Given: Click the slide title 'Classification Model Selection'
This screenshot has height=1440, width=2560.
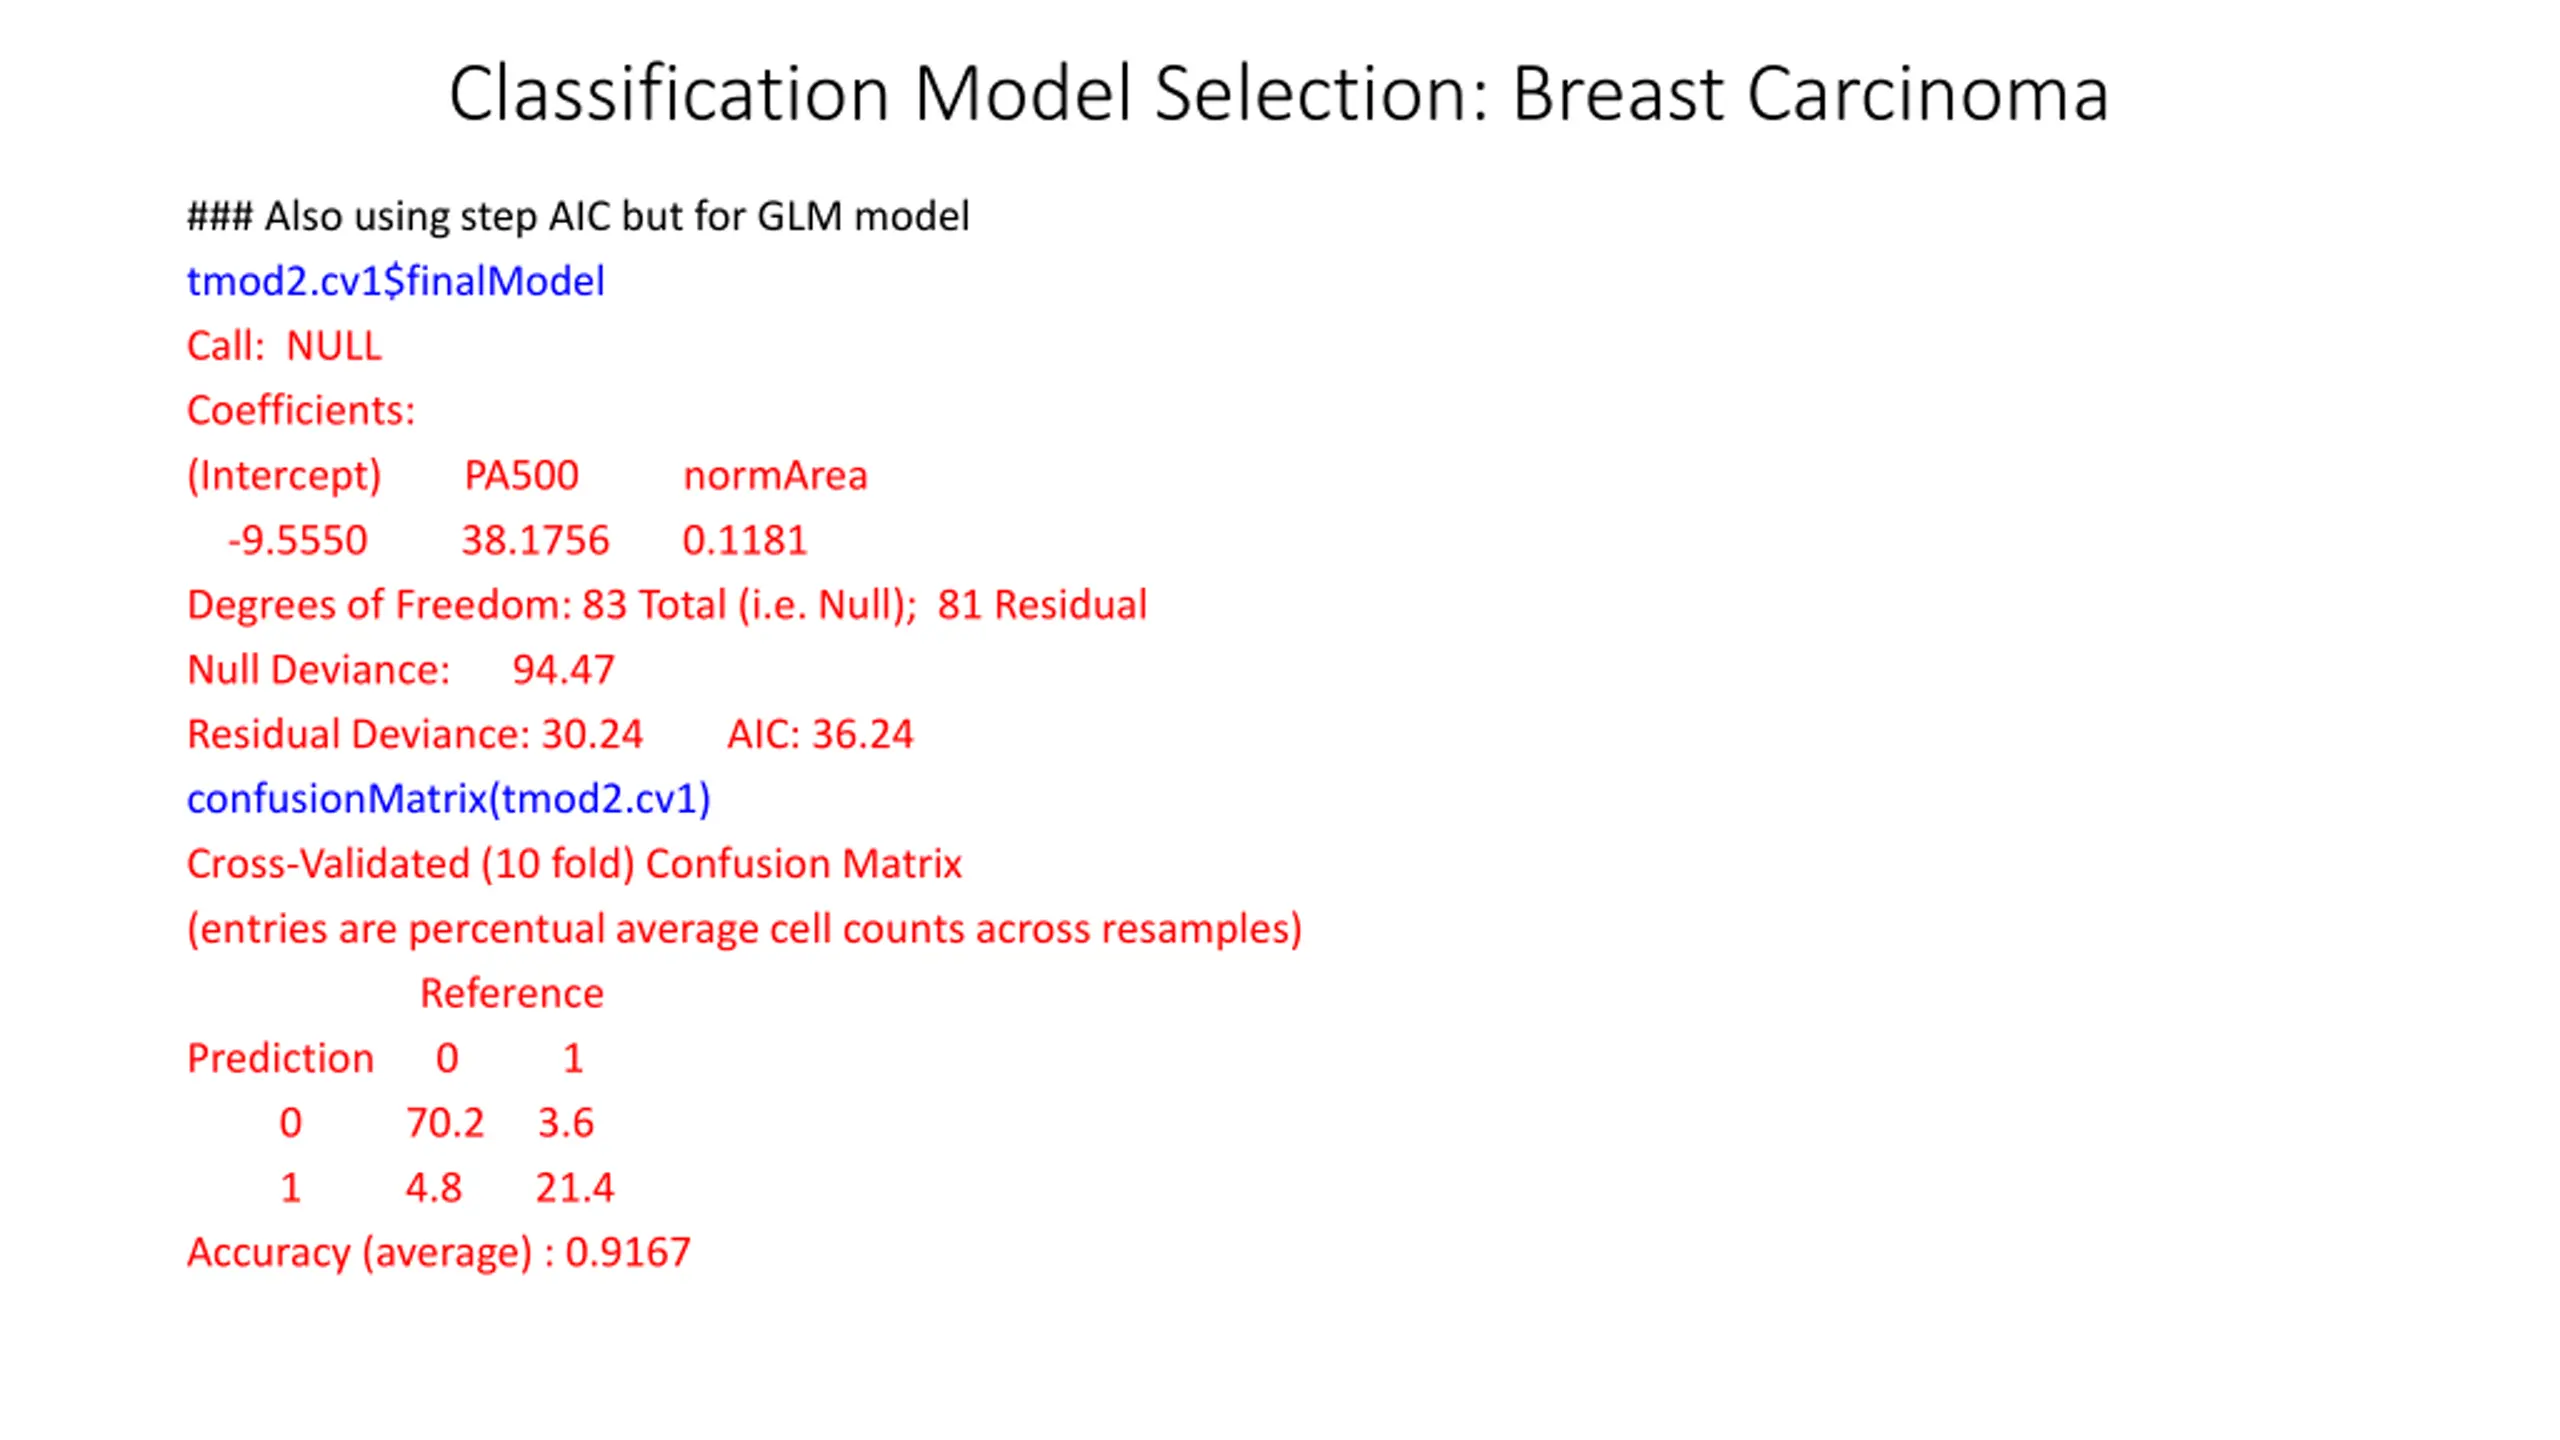Looking at the screenshot, I should (x=968, y=94).
